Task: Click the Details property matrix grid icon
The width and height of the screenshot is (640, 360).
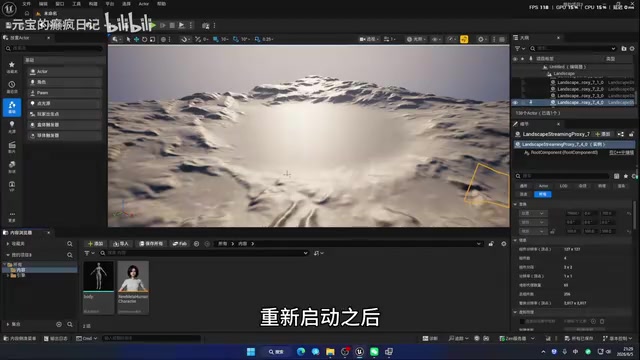Action: tap(616, 176)
